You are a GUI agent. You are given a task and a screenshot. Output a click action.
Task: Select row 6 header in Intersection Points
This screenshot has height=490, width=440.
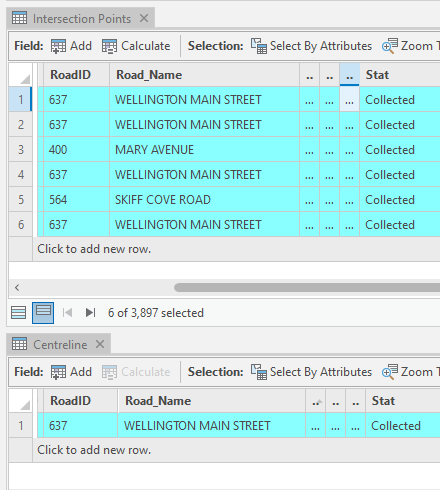click(x=21, y=224)
